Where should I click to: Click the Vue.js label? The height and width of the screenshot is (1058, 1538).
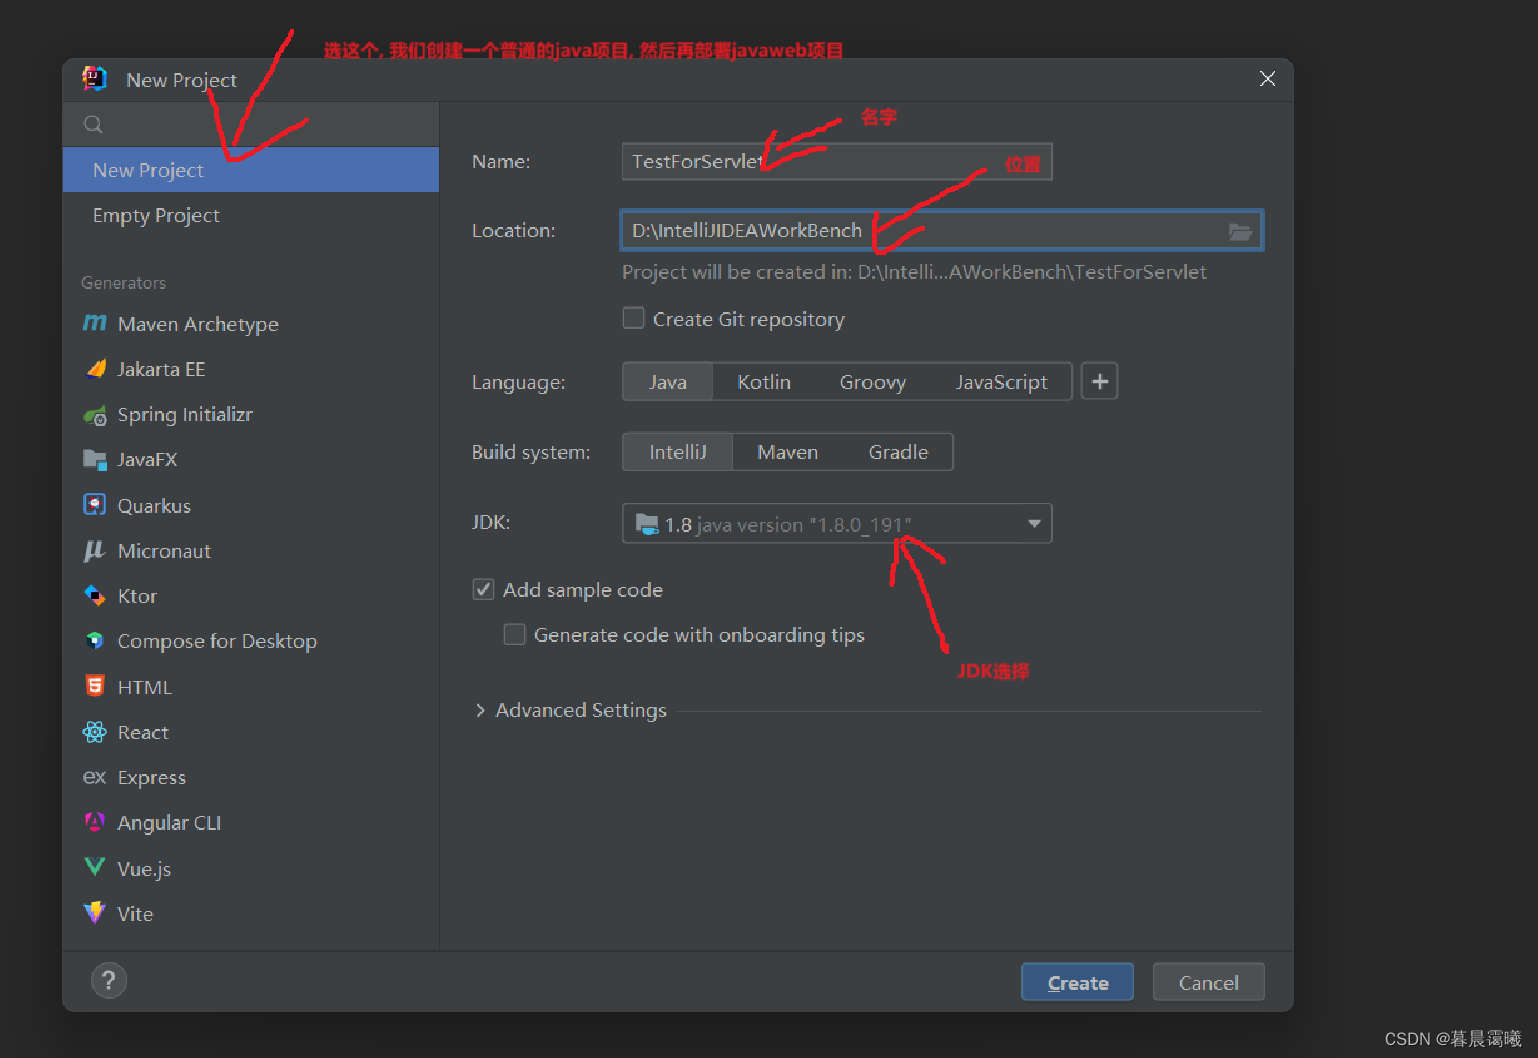144,868
